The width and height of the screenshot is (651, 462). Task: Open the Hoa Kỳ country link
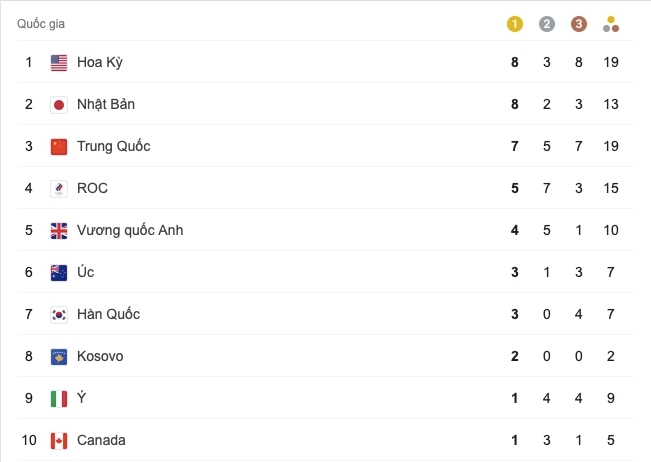pos(100,63)
